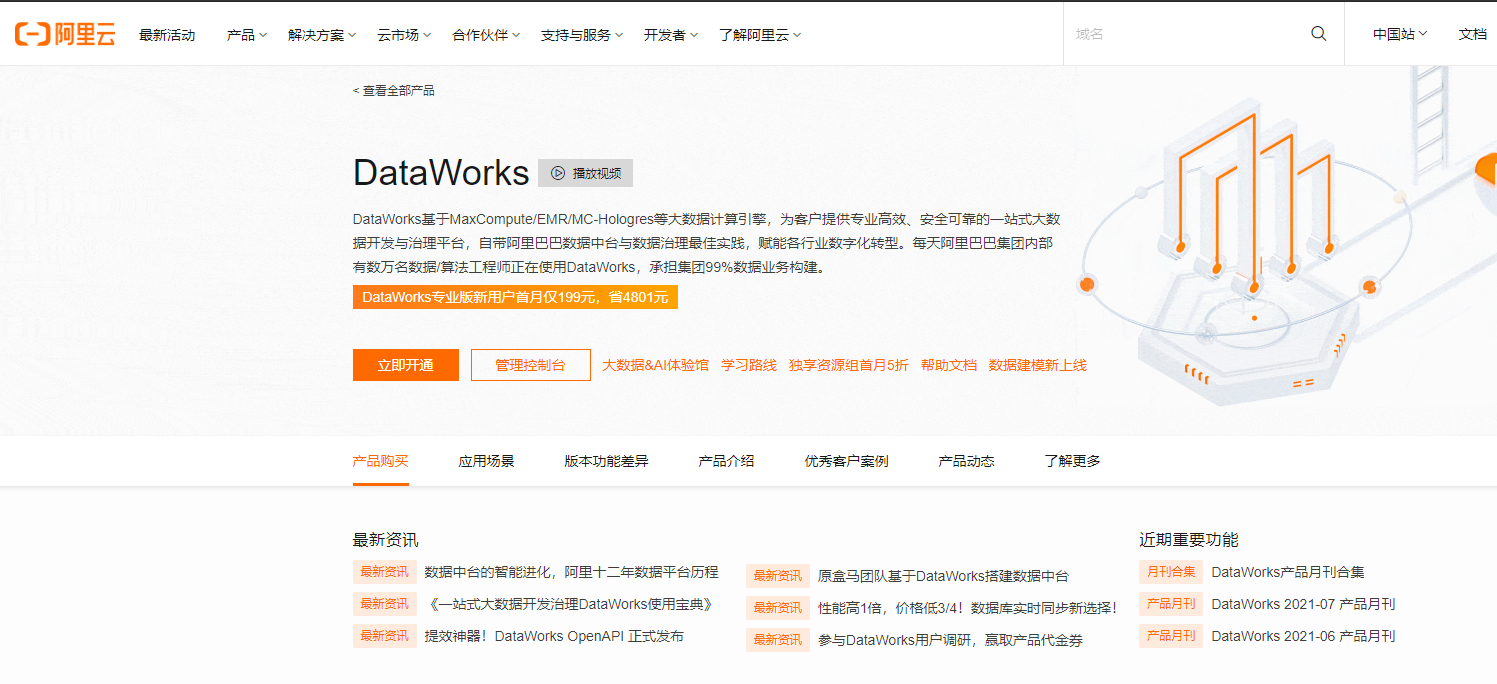Viewport: 1497px width, 684px height.
Task: Open DataWorks产品月刊合集 link
Action: [x=1288, y=572]
